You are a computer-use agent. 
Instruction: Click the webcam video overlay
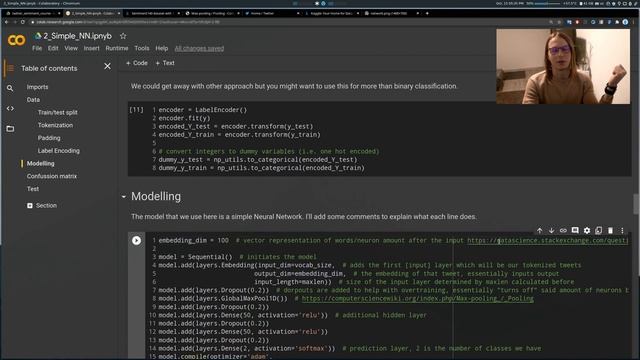pos(563,67)
